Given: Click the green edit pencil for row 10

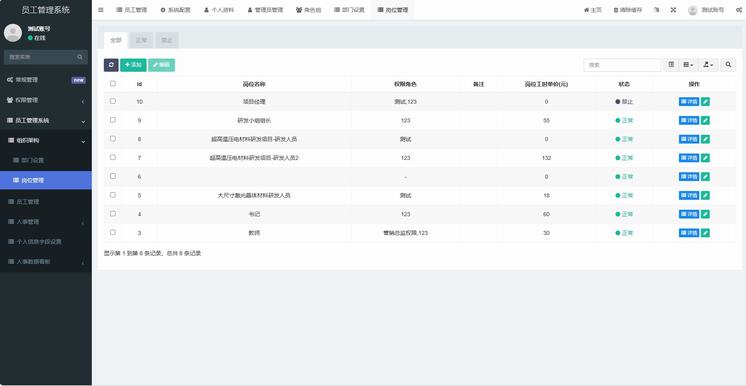Looking at the screenshot, I should pos(705,101).
